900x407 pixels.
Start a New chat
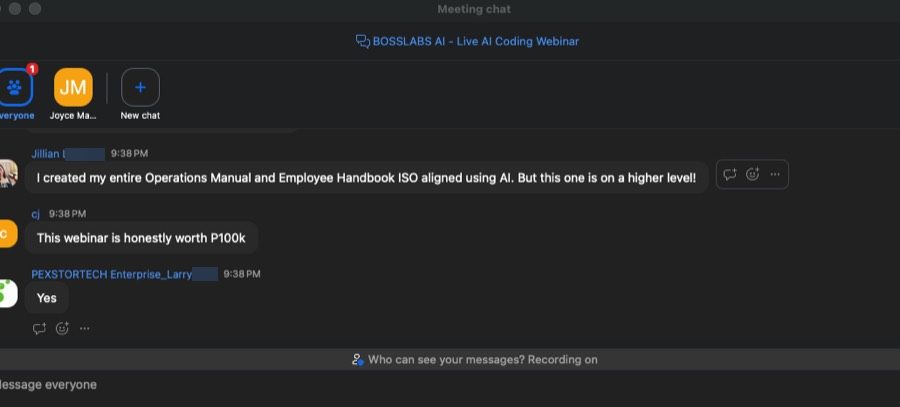(140, 88)
